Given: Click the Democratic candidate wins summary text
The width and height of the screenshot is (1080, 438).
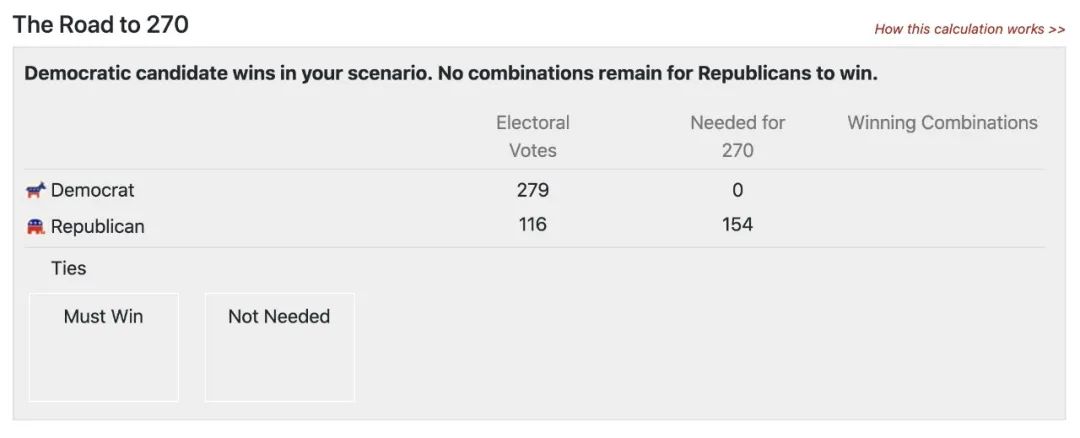Looking at the screenshot, I should tap(451, 73).
